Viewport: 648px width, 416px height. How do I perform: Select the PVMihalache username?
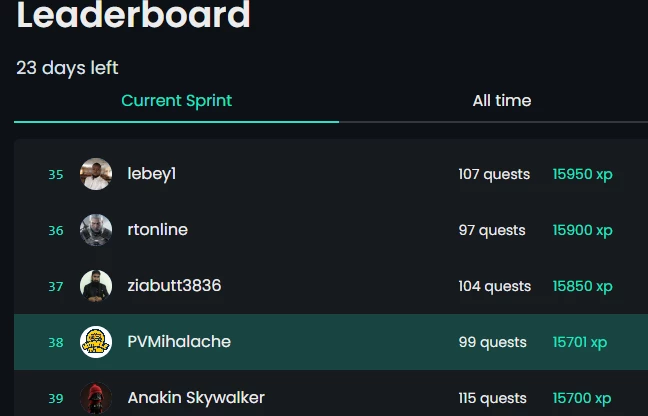coord(179,342)
